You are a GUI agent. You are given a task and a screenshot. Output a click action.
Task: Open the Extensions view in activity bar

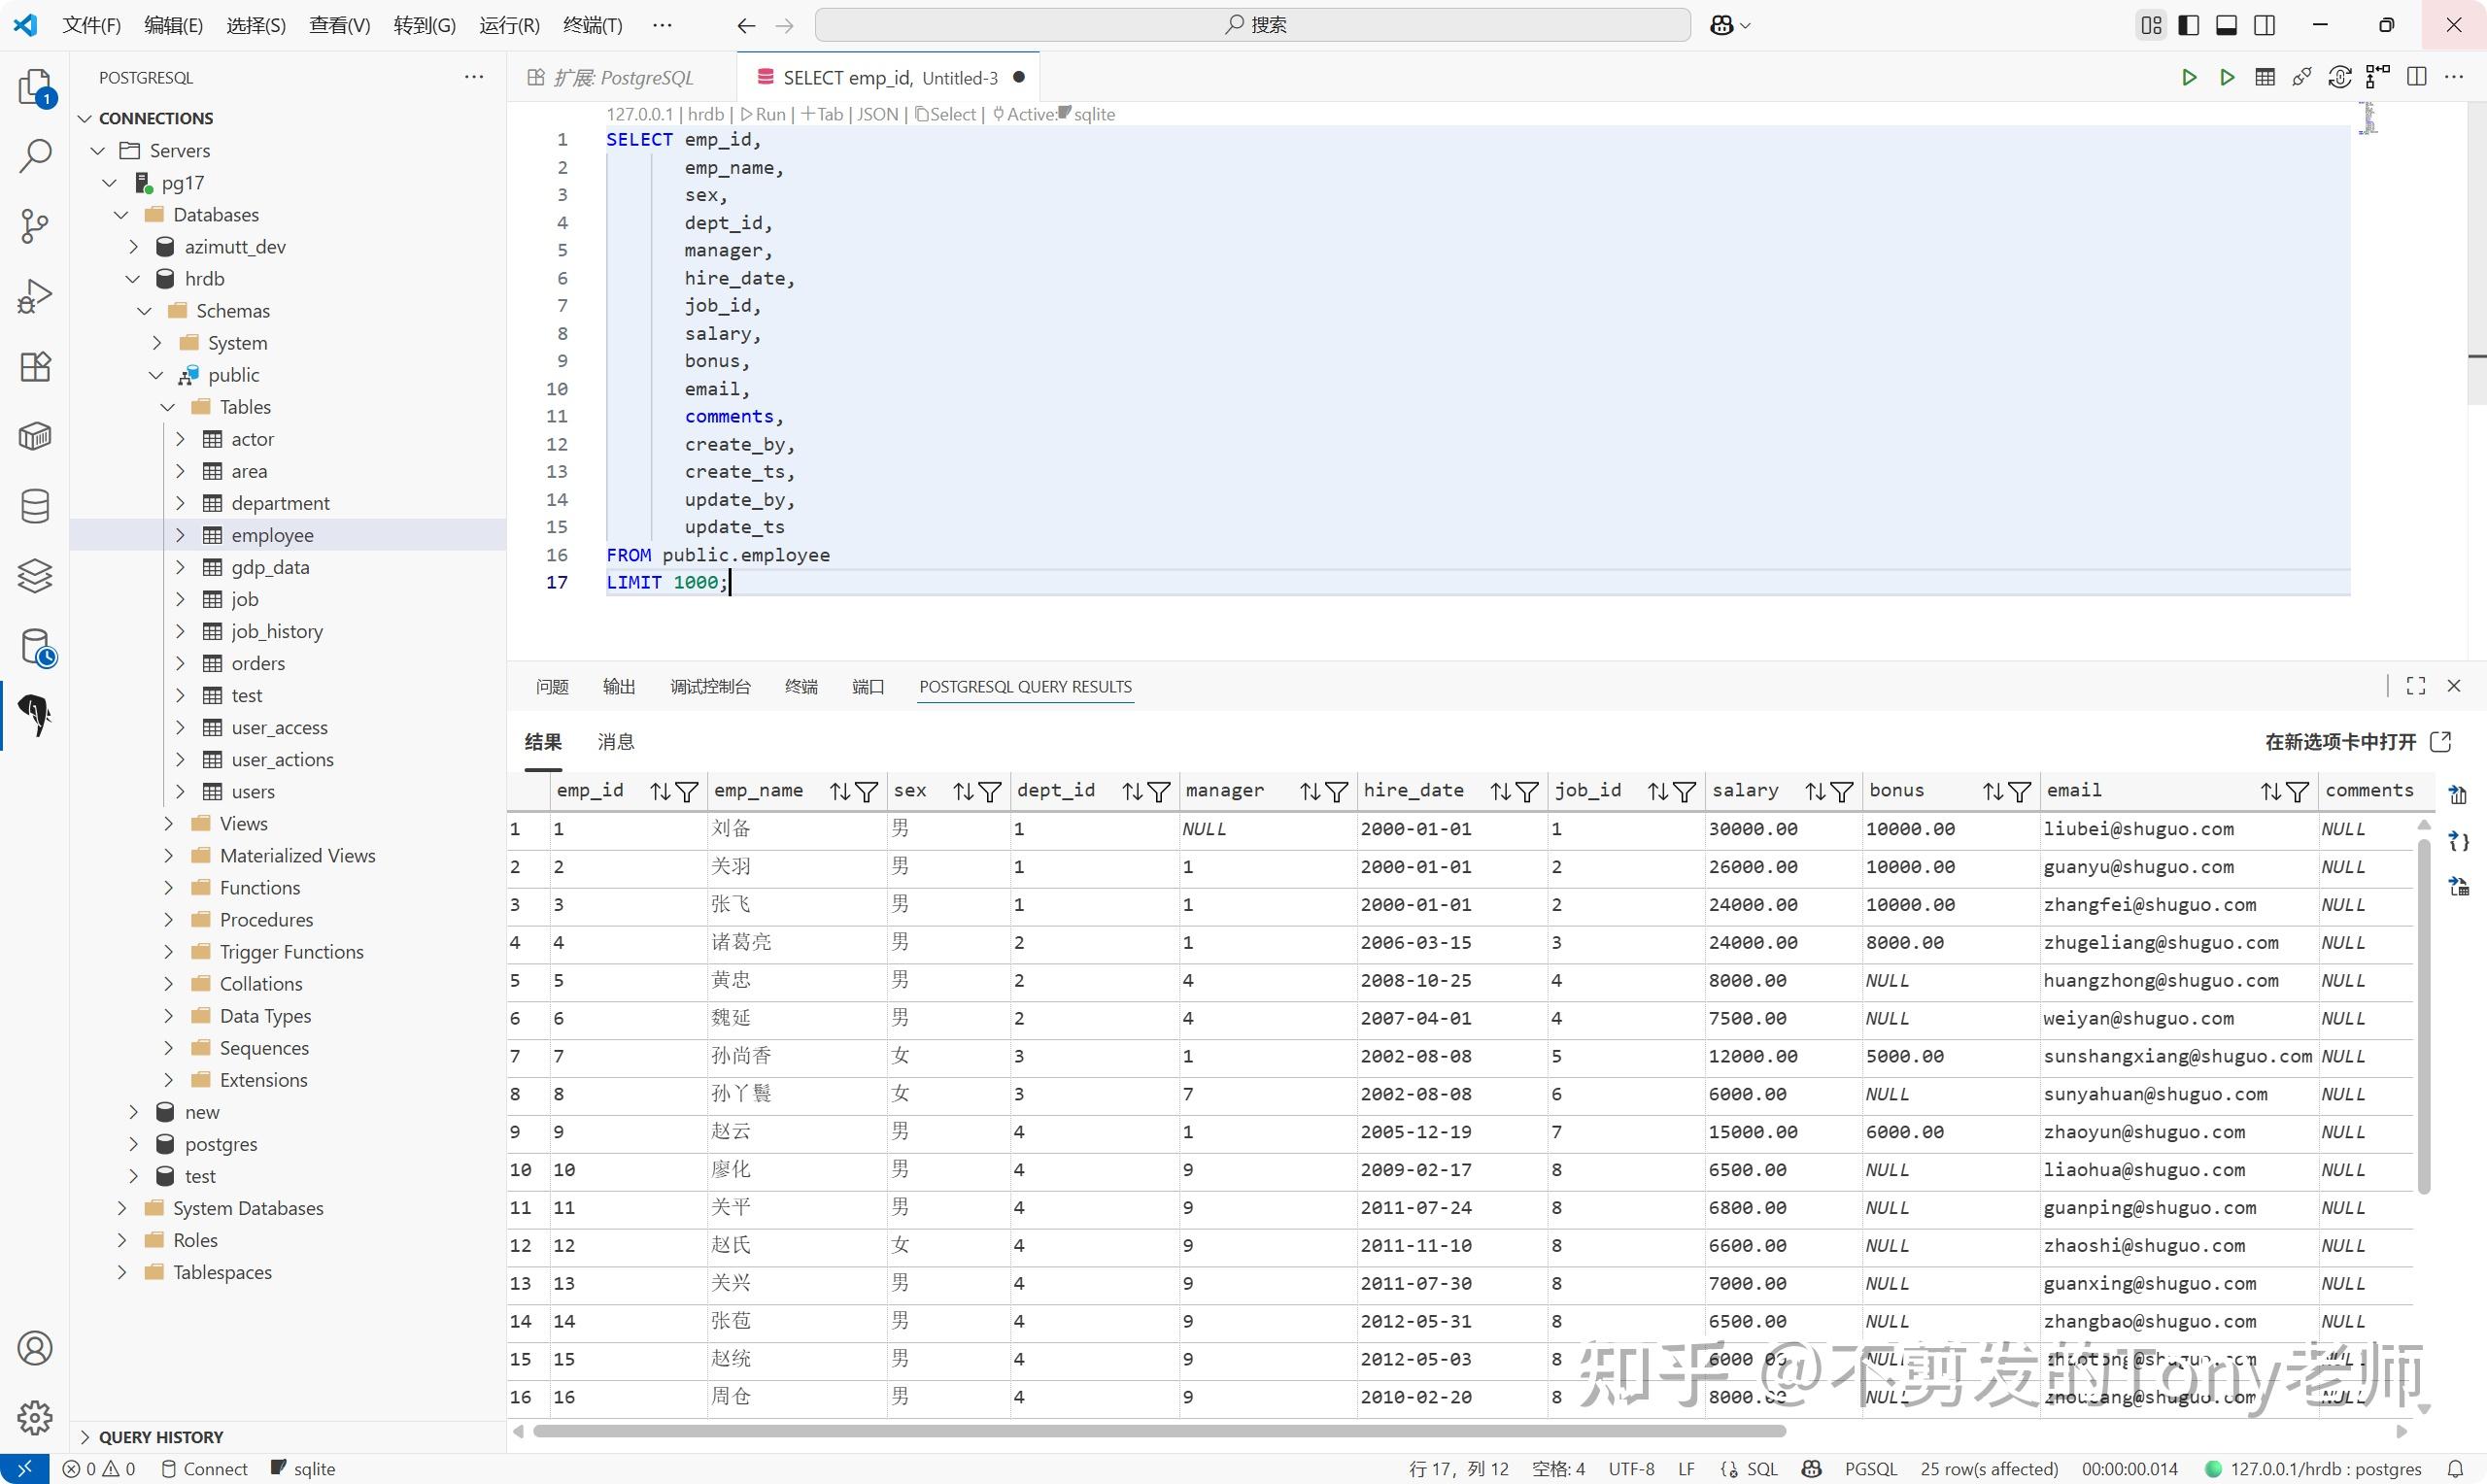coord(35,366)
